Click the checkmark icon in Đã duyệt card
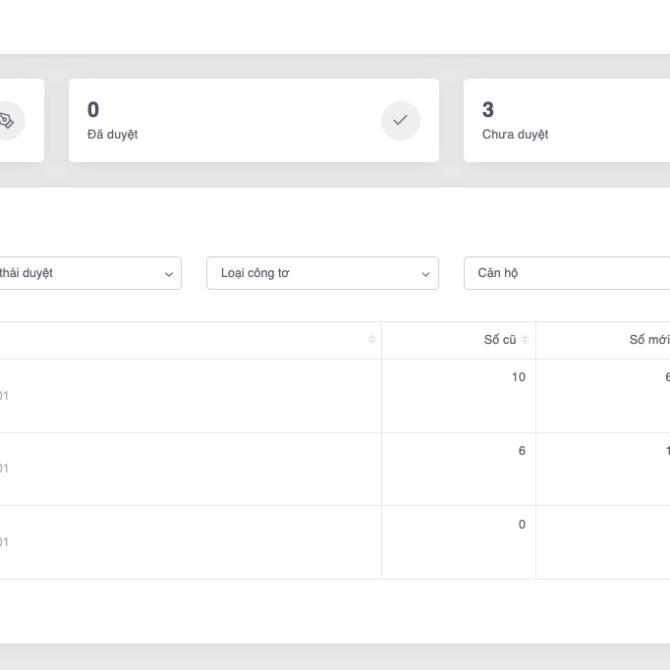The image size is (670, 670). [400, 121]
